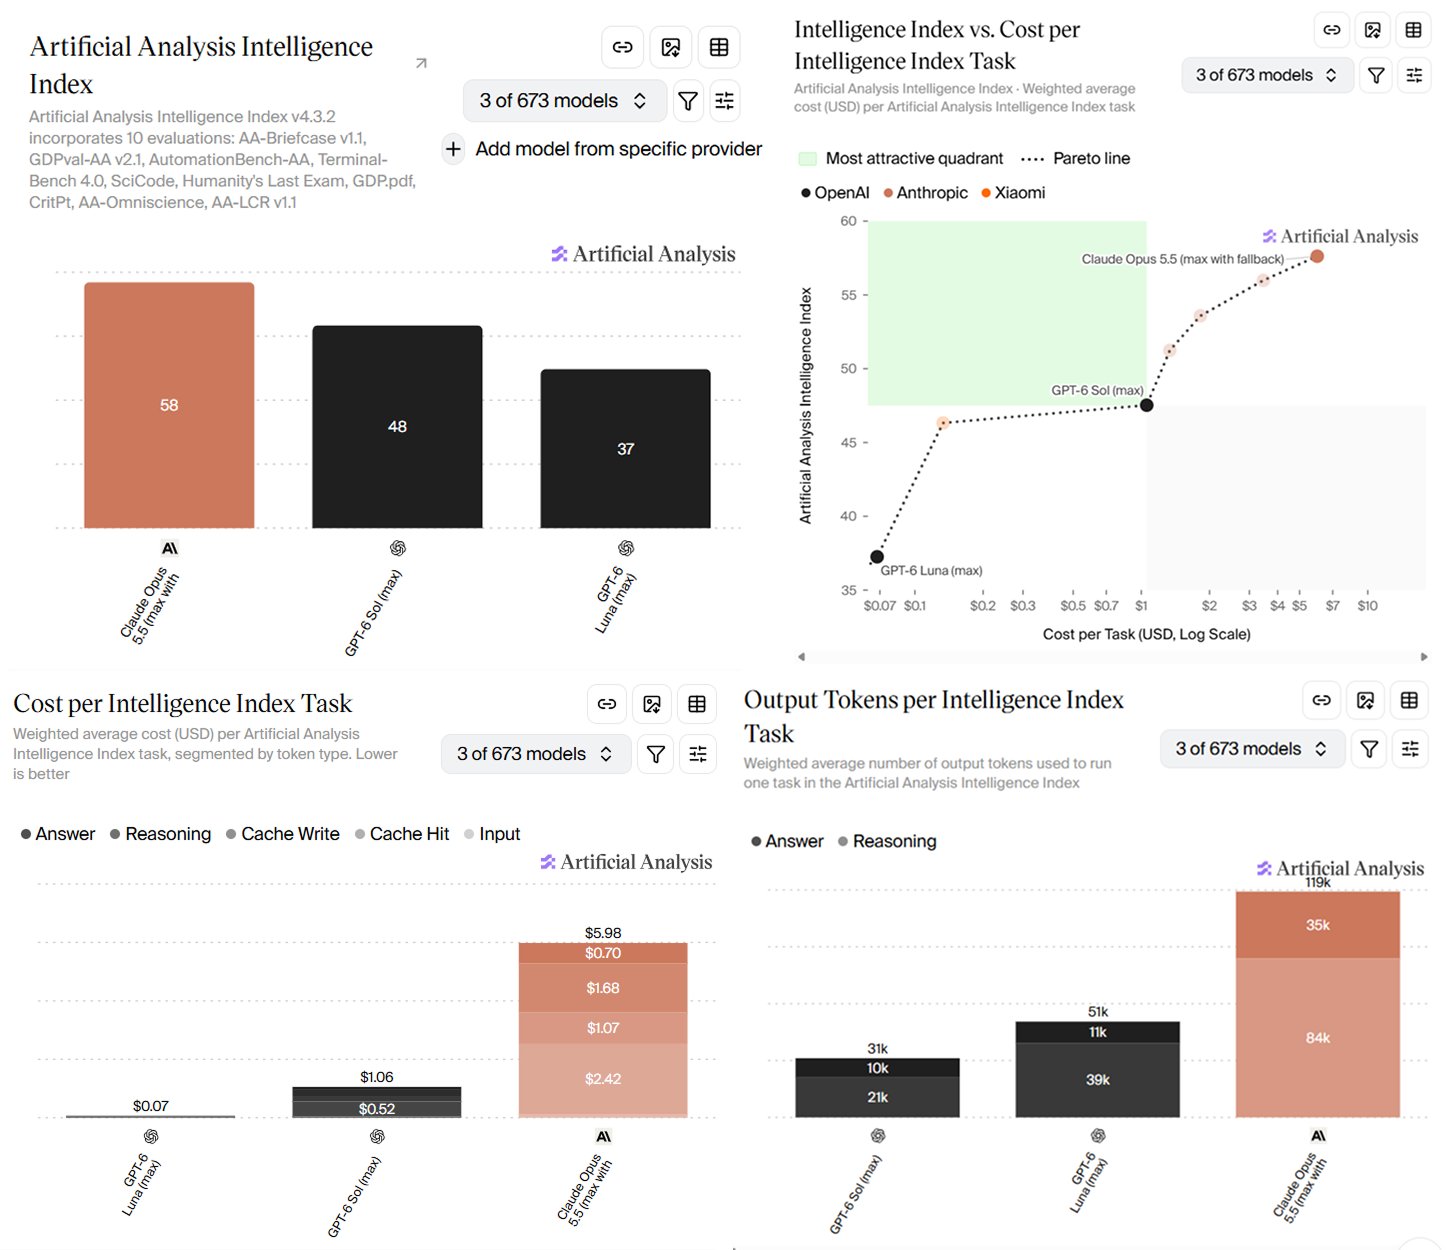
Task: Open filter for Intelligence Index models
Action: tap(688, 101)
